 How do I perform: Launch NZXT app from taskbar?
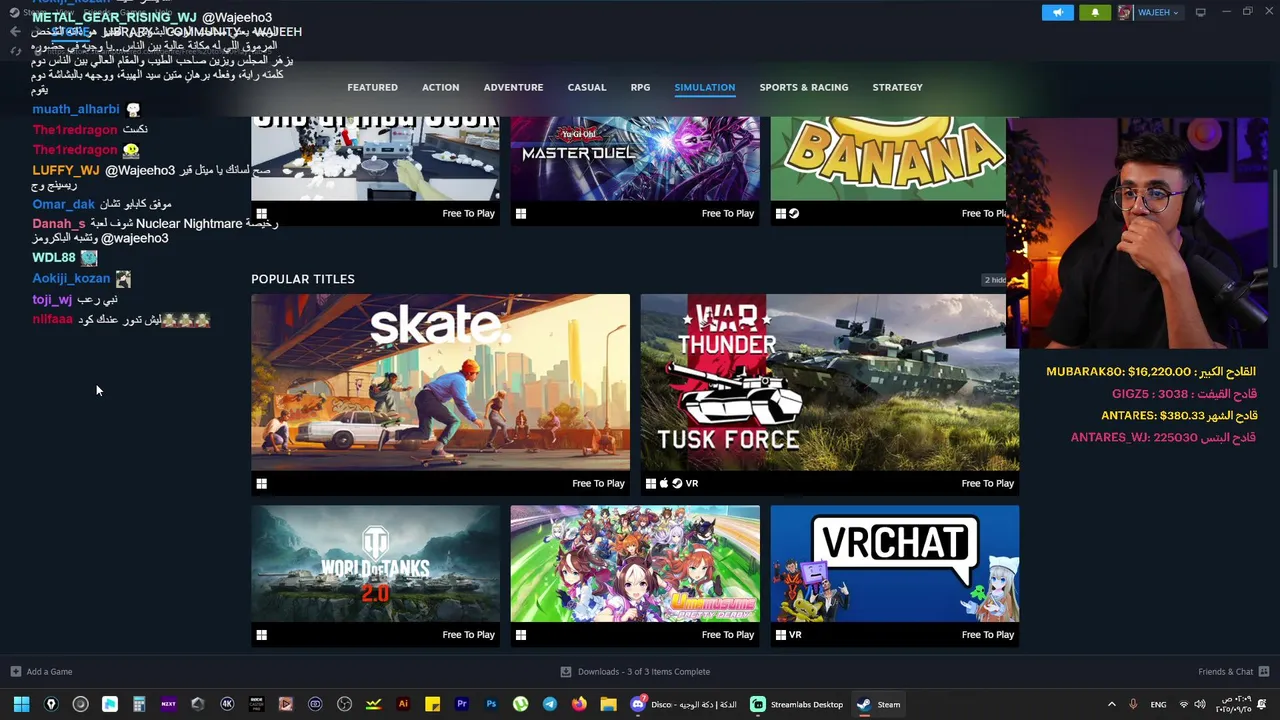point(168,704)
